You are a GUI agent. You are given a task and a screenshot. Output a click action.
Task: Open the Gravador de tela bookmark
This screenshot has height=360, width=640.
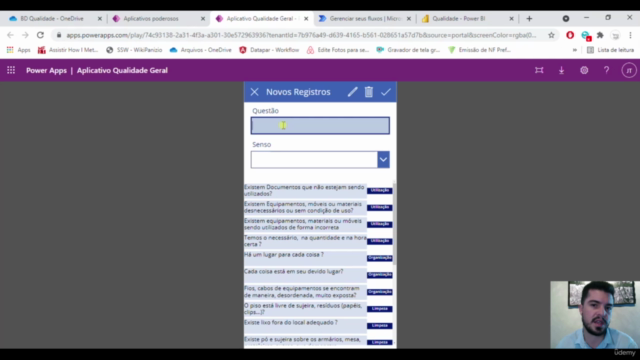tap(408, 50)
